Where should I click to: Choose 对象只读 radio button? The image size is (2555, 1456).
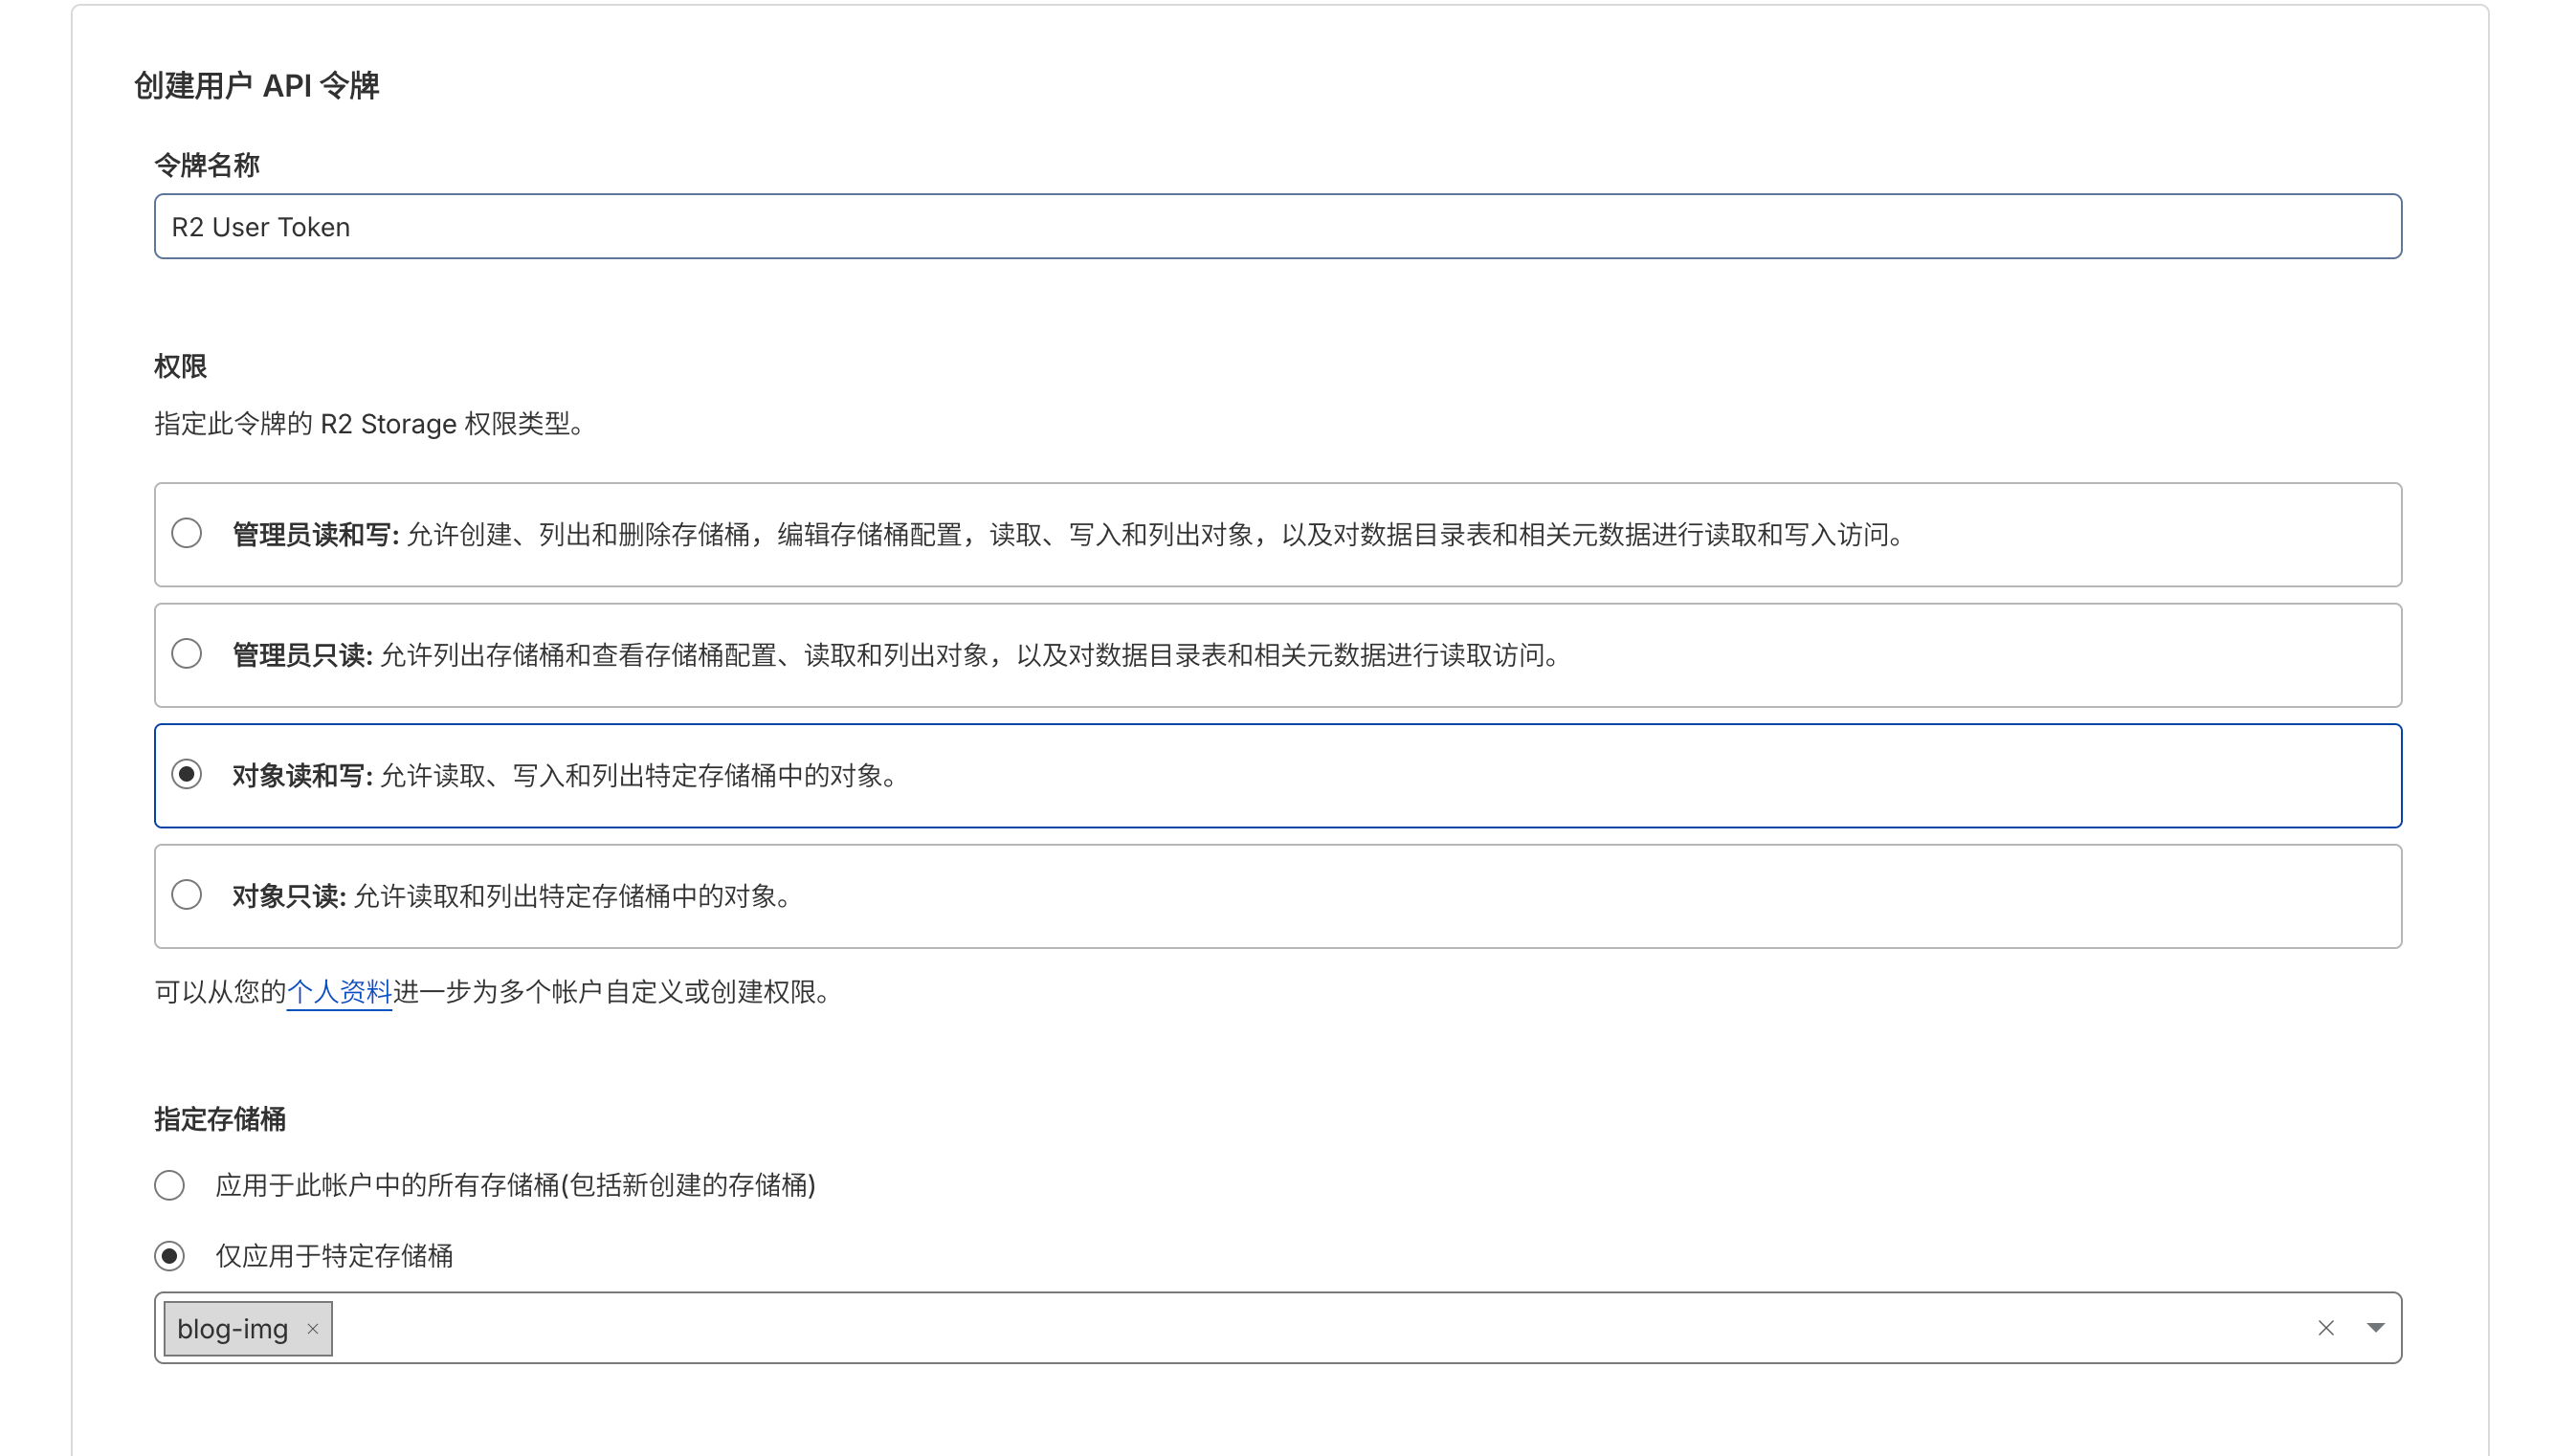click(186, 894)
